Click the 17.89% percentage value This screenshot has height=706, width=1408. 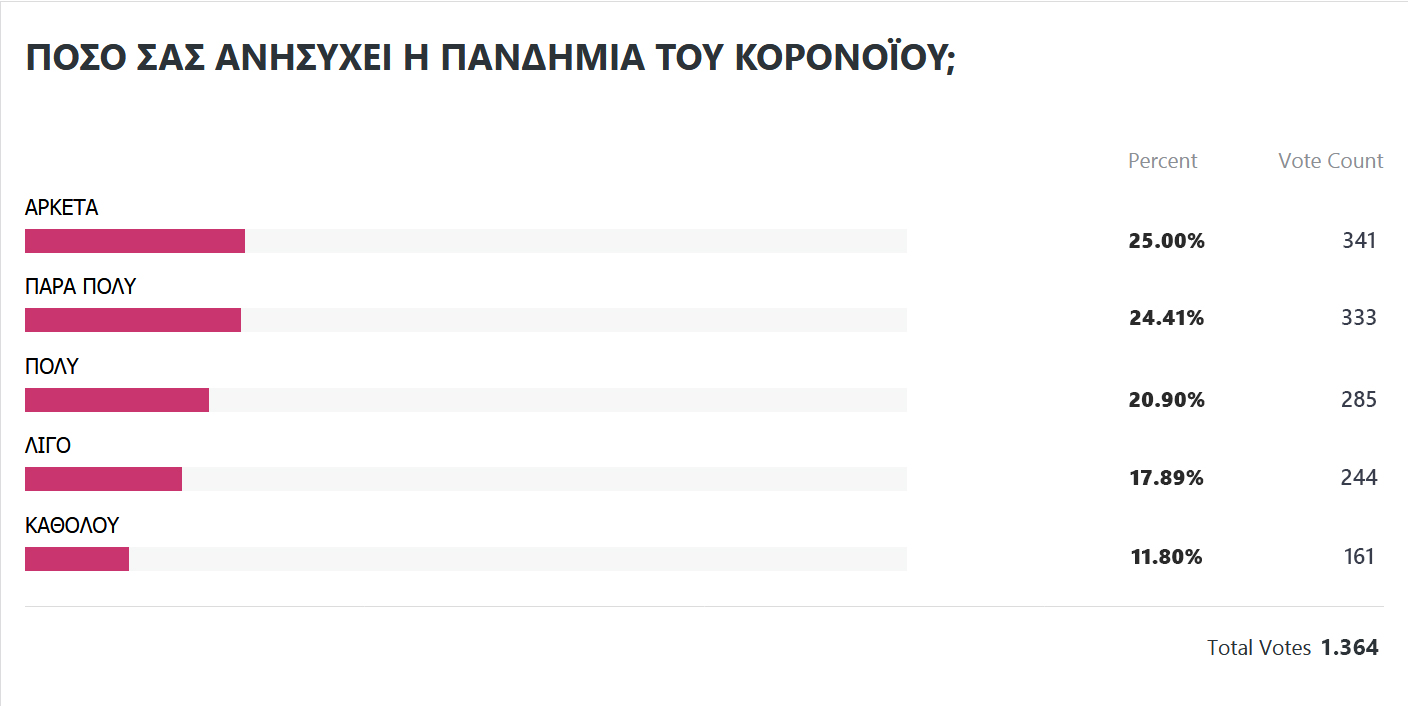pos(1166,478)
